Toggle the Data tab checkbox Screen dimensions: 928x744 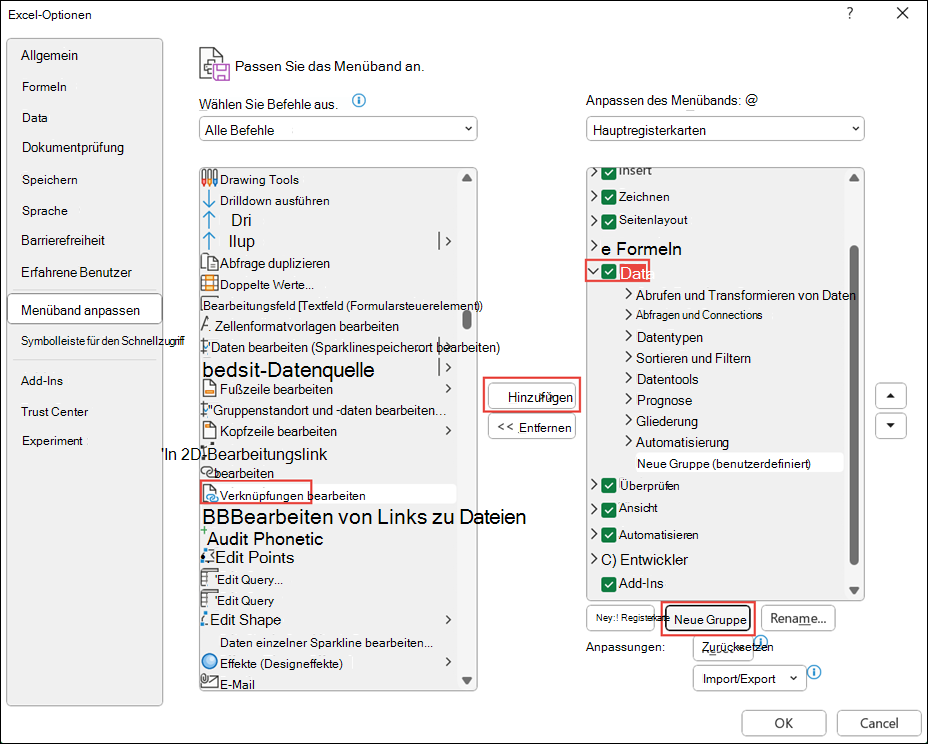tap(609, 272)
